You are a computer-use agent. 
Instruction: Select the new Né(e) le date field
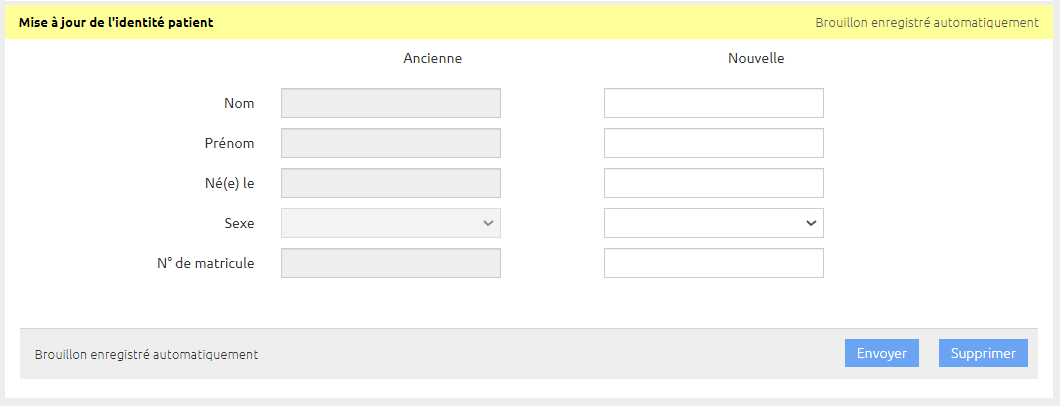[714, 183]
